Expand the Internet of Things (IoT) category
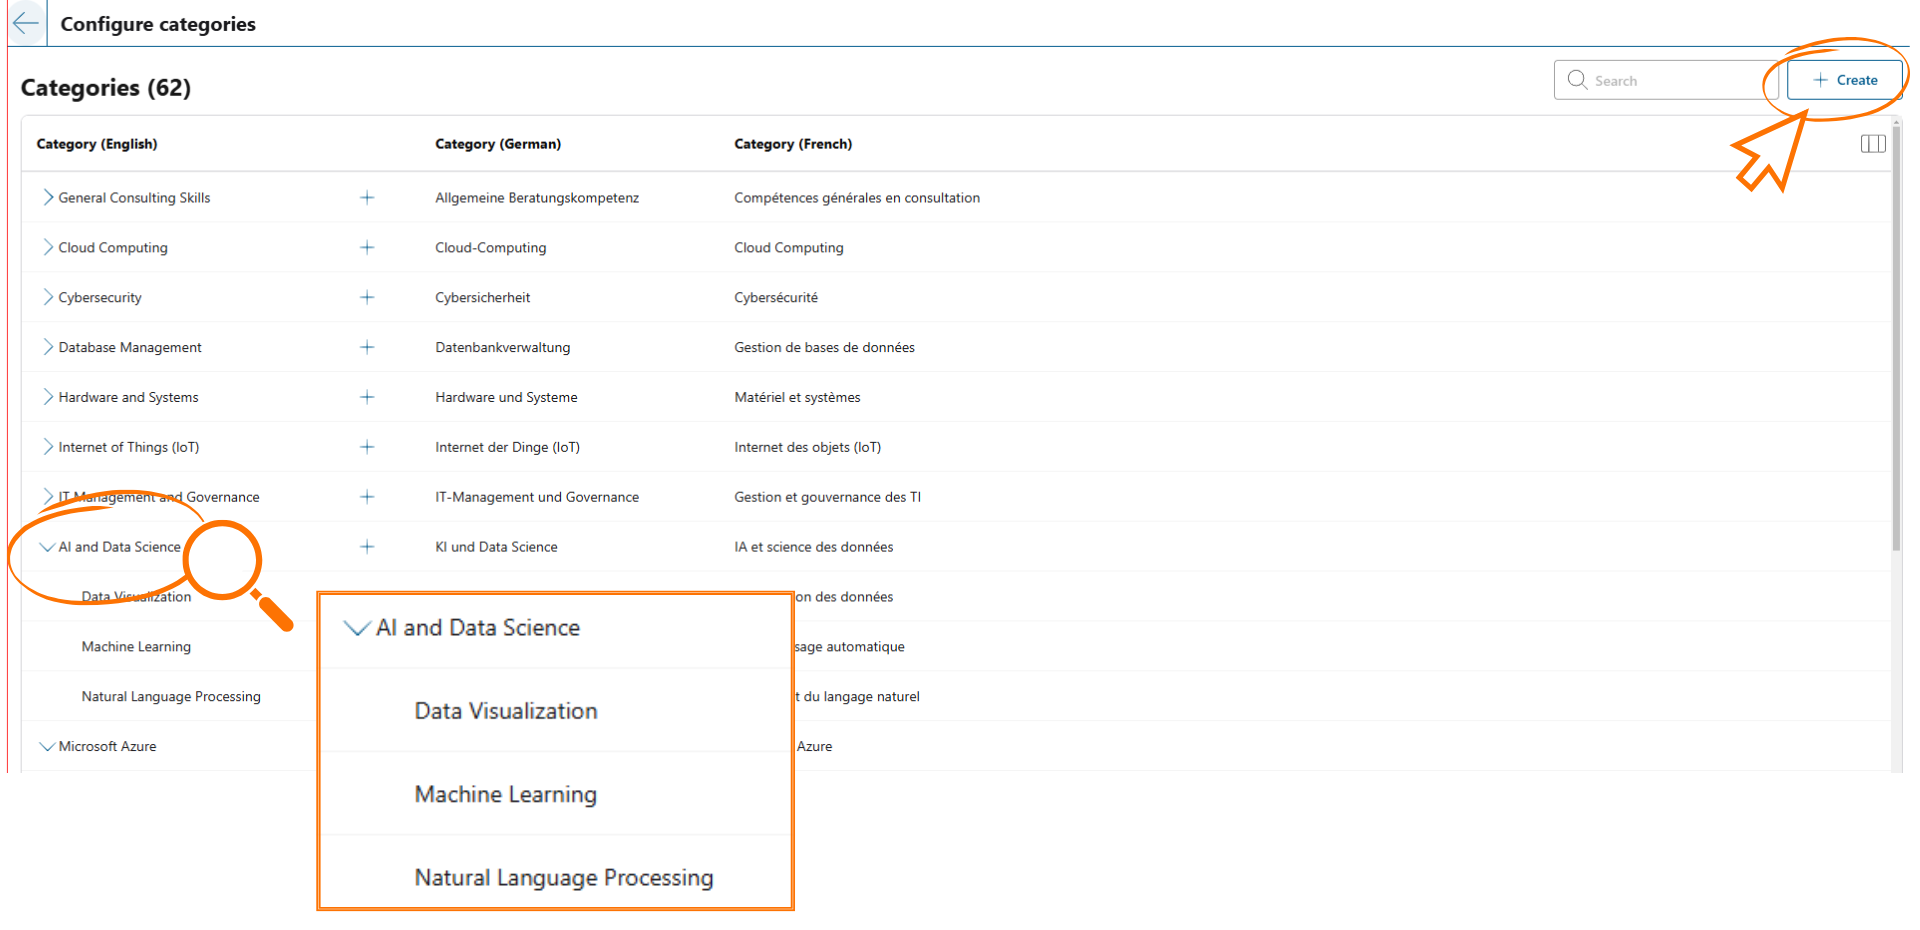1920x930 pixels. [x=47, y=448]
